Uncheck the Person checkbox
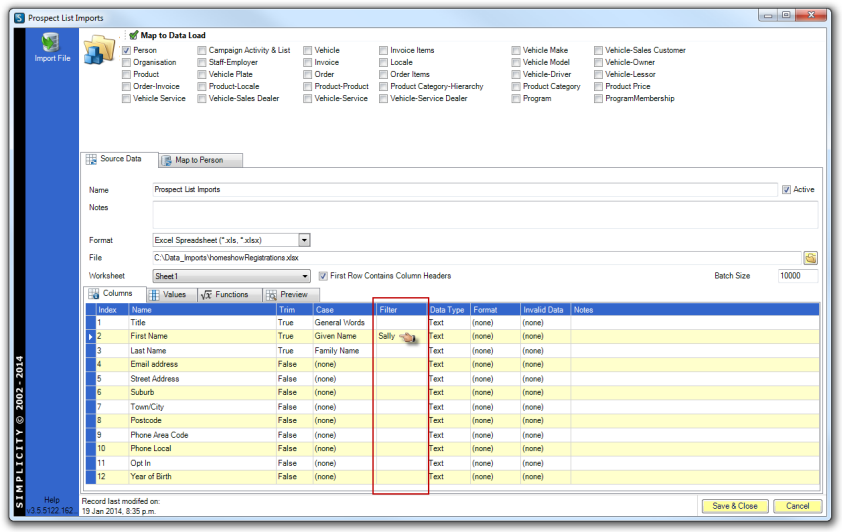 click(x=126, y=50)
